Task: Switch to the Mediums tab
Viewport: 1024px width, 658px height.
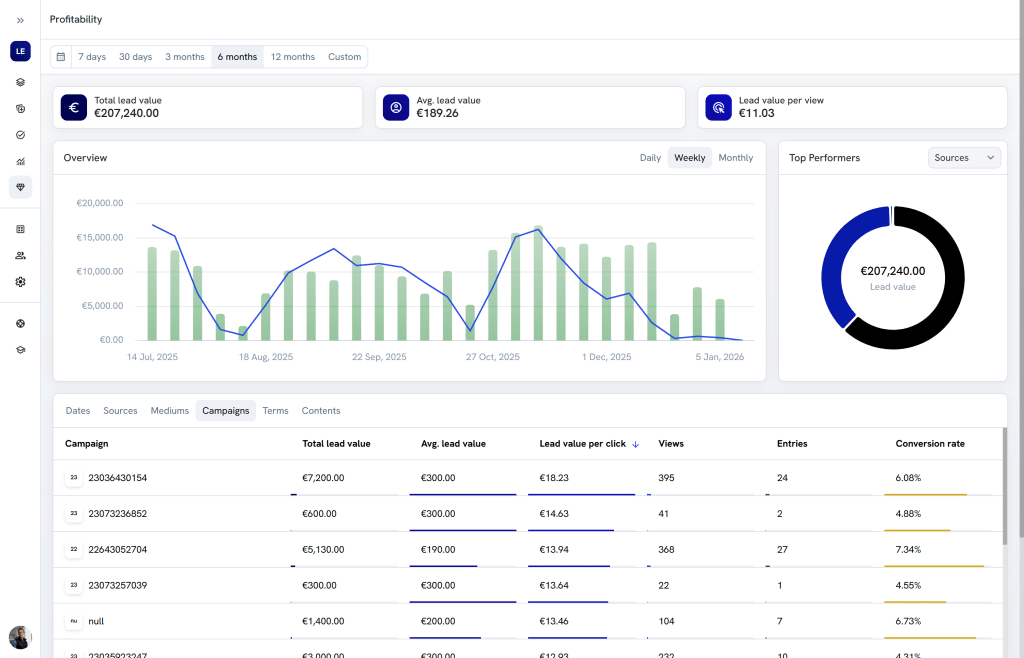Action: [x=170, y=411]
